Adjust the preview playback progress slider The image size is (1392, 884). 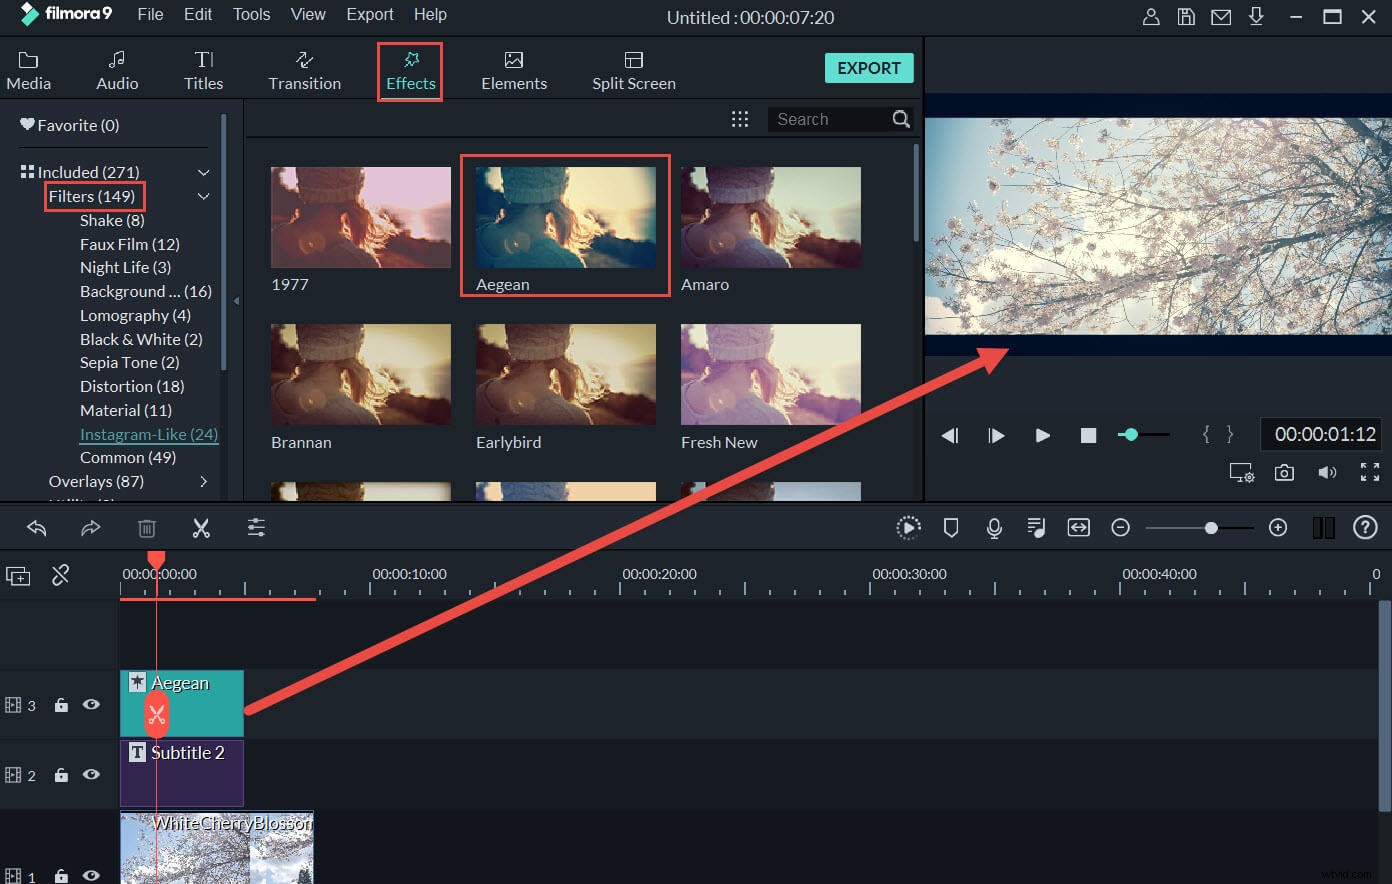pyautogui.click(x=1143, y=435)
